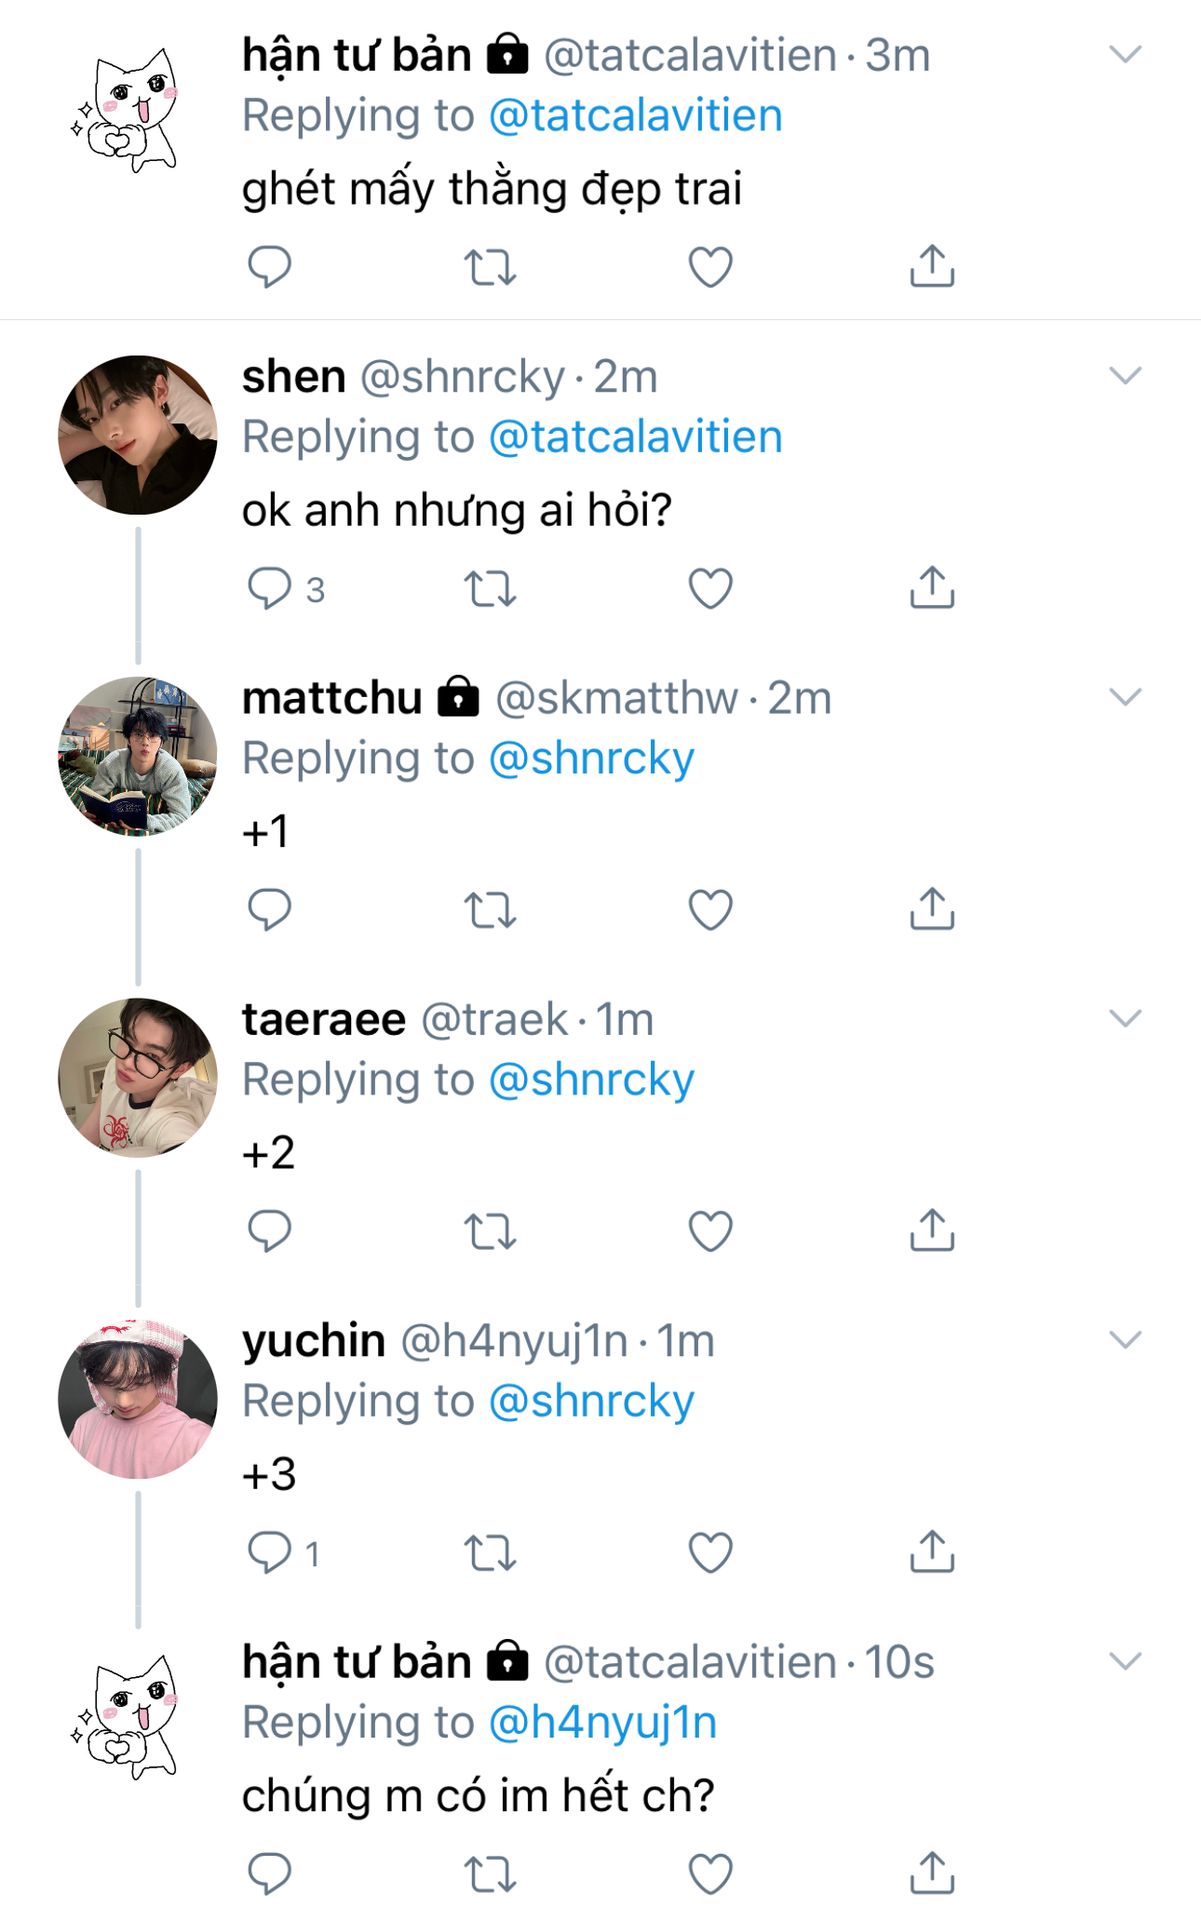Screen dimensions: 1201x1920
Task: Open more options on yuchin's tweet
Action: [x=1125, y=1340]
